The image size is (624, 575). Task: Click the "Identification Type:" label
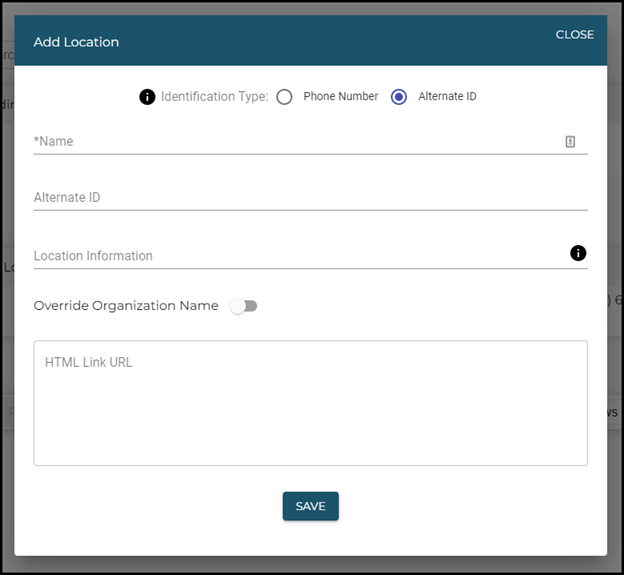point(214,97)
